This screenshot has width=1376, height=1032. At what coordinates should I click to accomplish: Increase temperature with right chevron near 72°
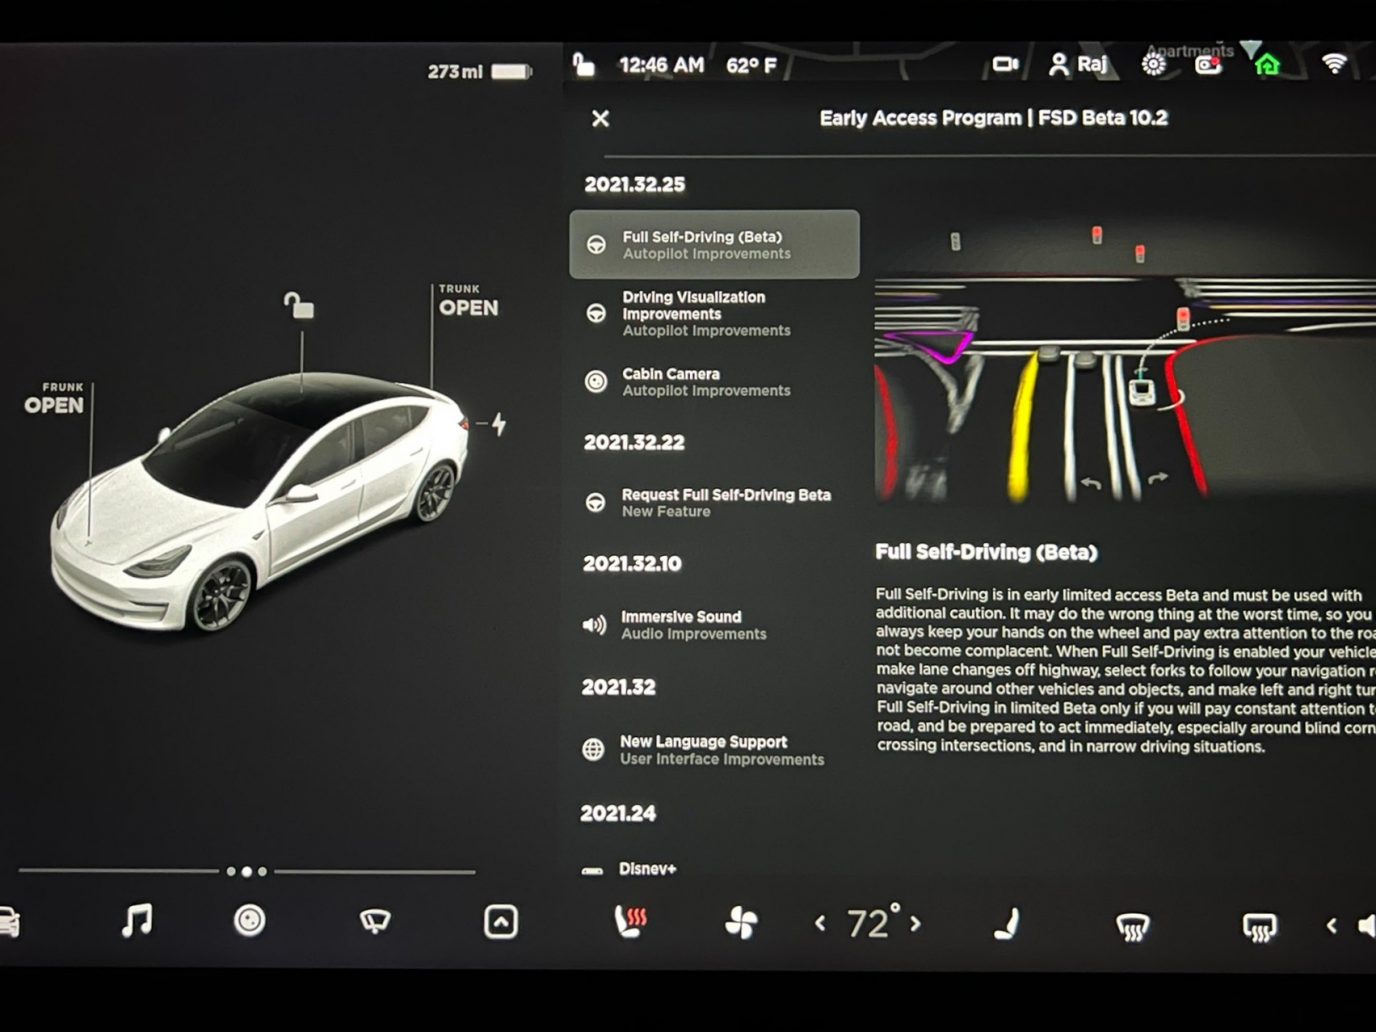pos(914,924)
